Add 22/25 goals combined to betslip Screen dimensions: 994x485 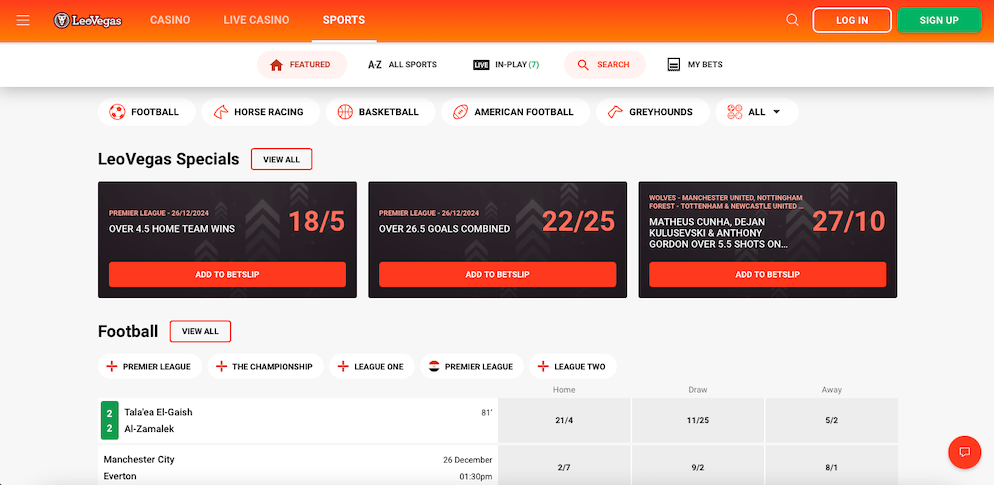click(x=498, y=275)
